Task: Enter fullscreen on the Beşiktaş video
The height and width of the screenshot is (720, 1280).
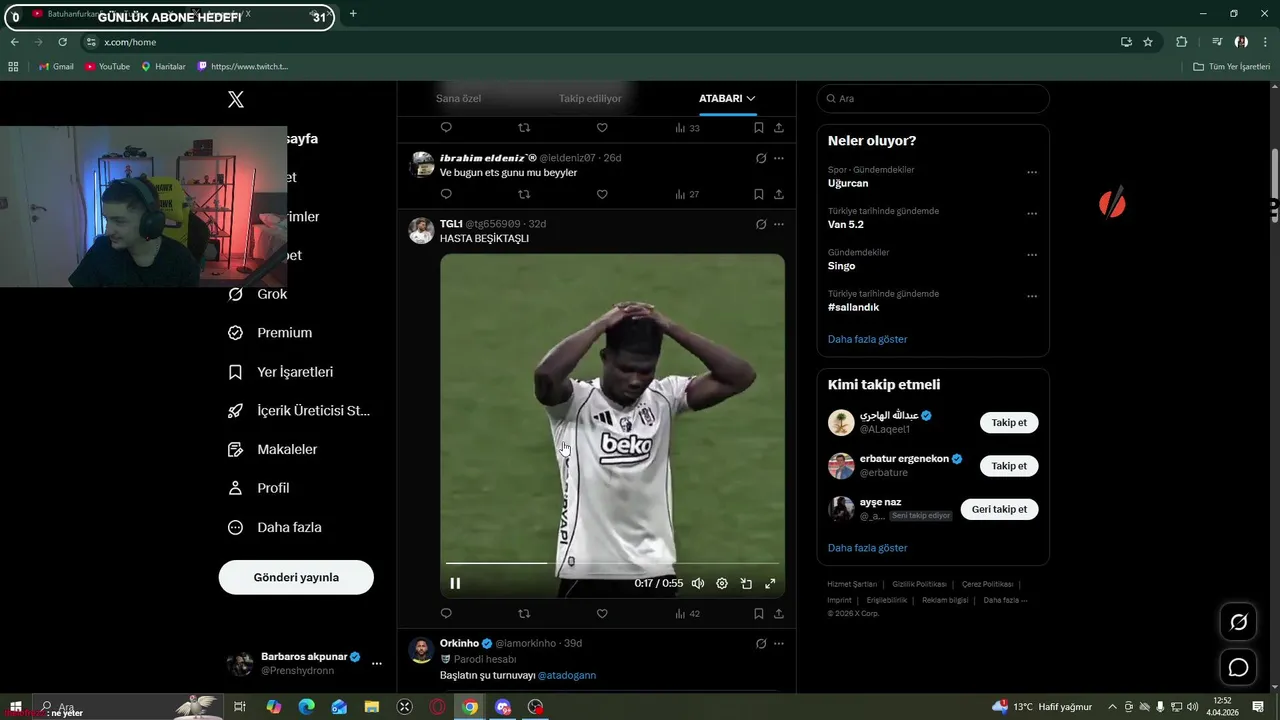Action: pos(770,583)
